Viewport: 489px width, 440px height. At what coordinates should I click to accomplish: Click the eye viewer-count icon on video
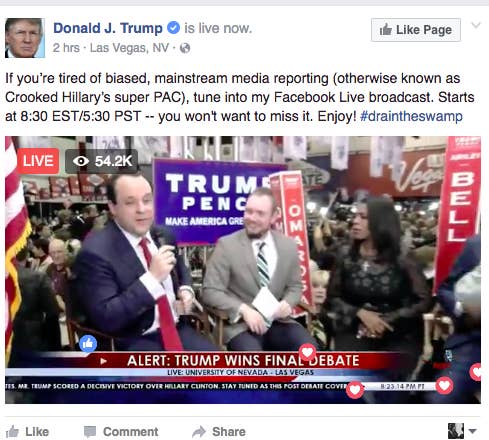point(81,161)
